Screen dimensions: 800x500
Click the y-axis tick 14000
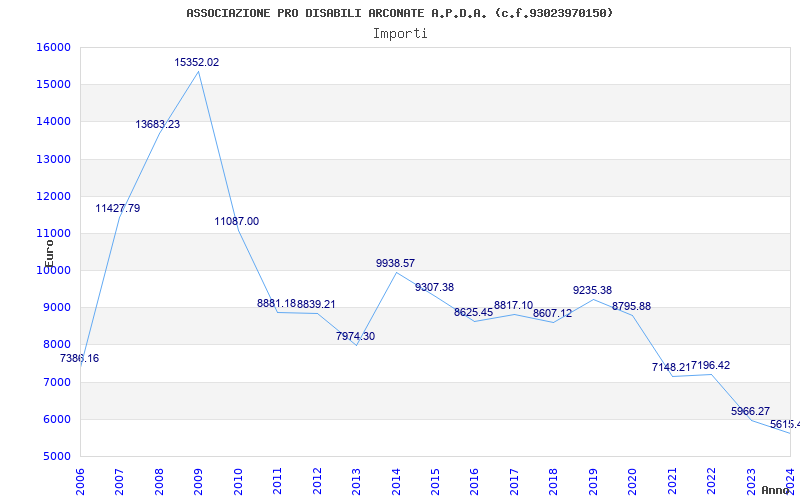(53, 122)
